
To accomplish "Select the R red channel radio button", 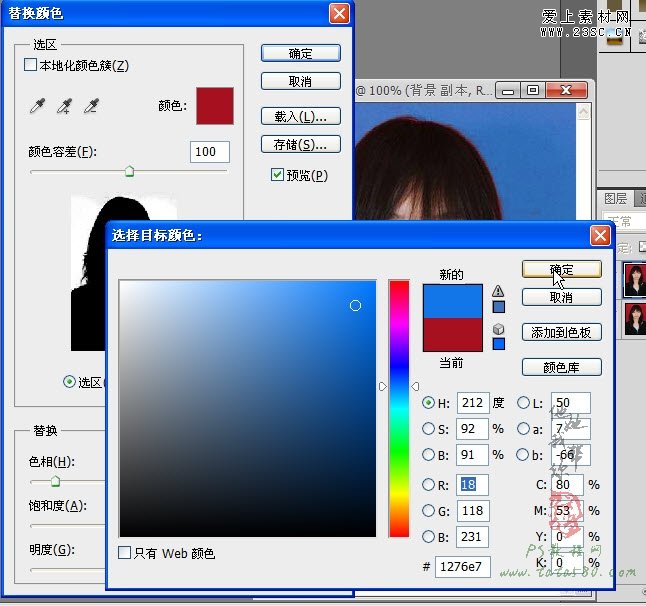I will point(429,484).
